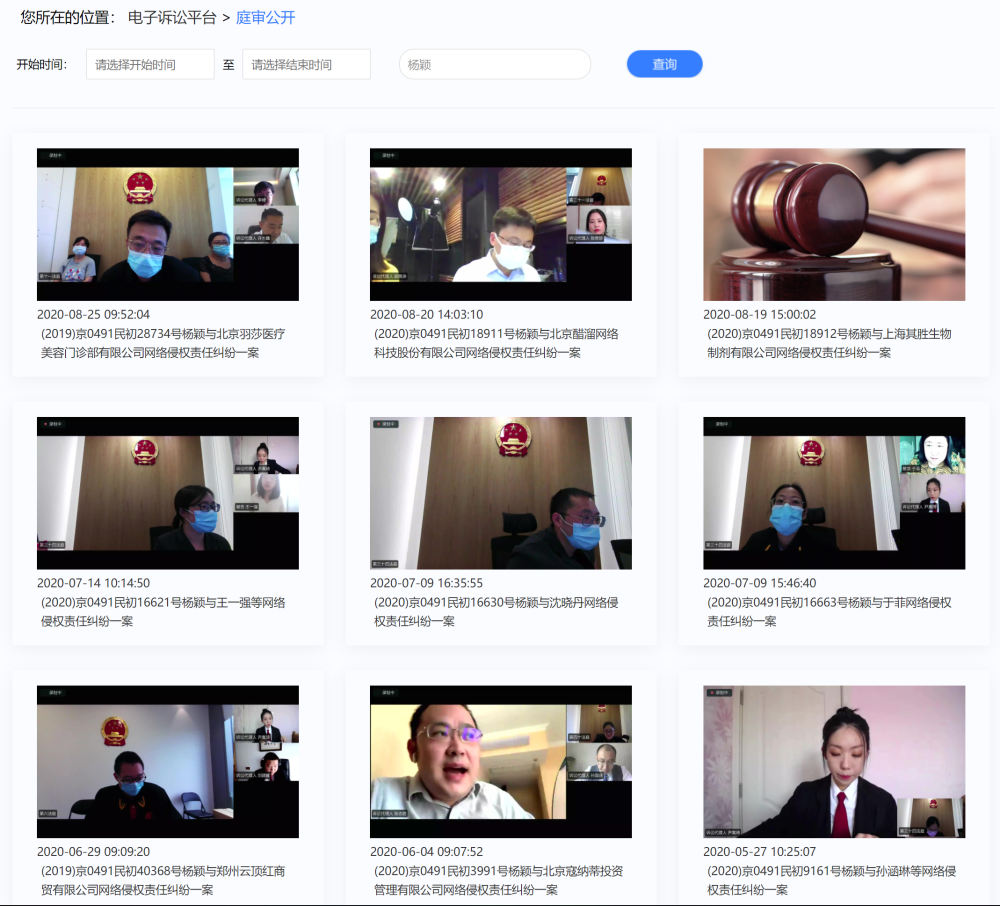
Task: Open video thumbnail dated 2020-05-27 10:25:07
Action: tap(834, 761)
